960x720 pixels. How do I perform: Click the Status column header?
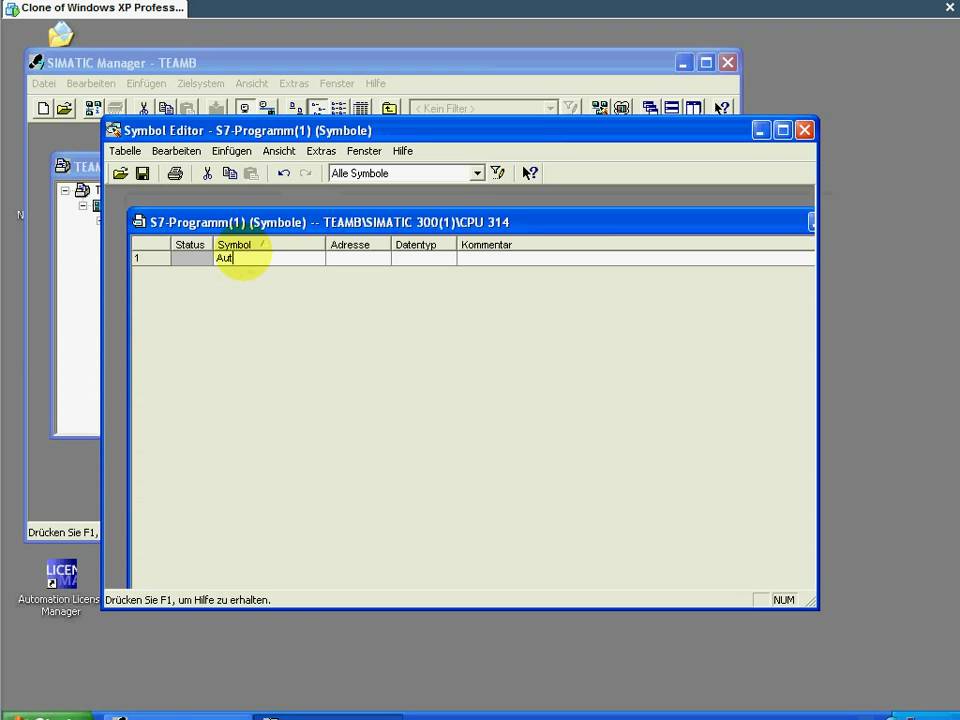click(x=192, y=244)
